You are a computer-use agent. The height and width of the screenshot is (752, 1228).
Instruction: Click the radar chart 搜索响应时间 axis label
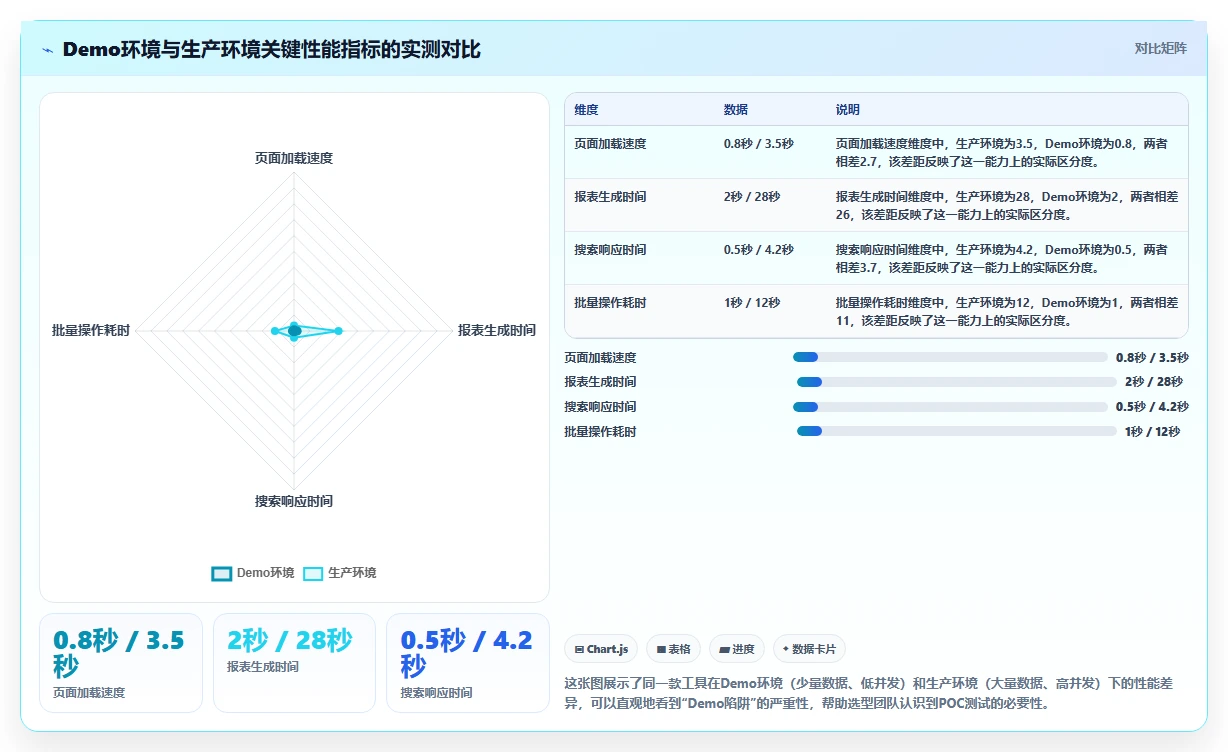click(x=294, y=501)
